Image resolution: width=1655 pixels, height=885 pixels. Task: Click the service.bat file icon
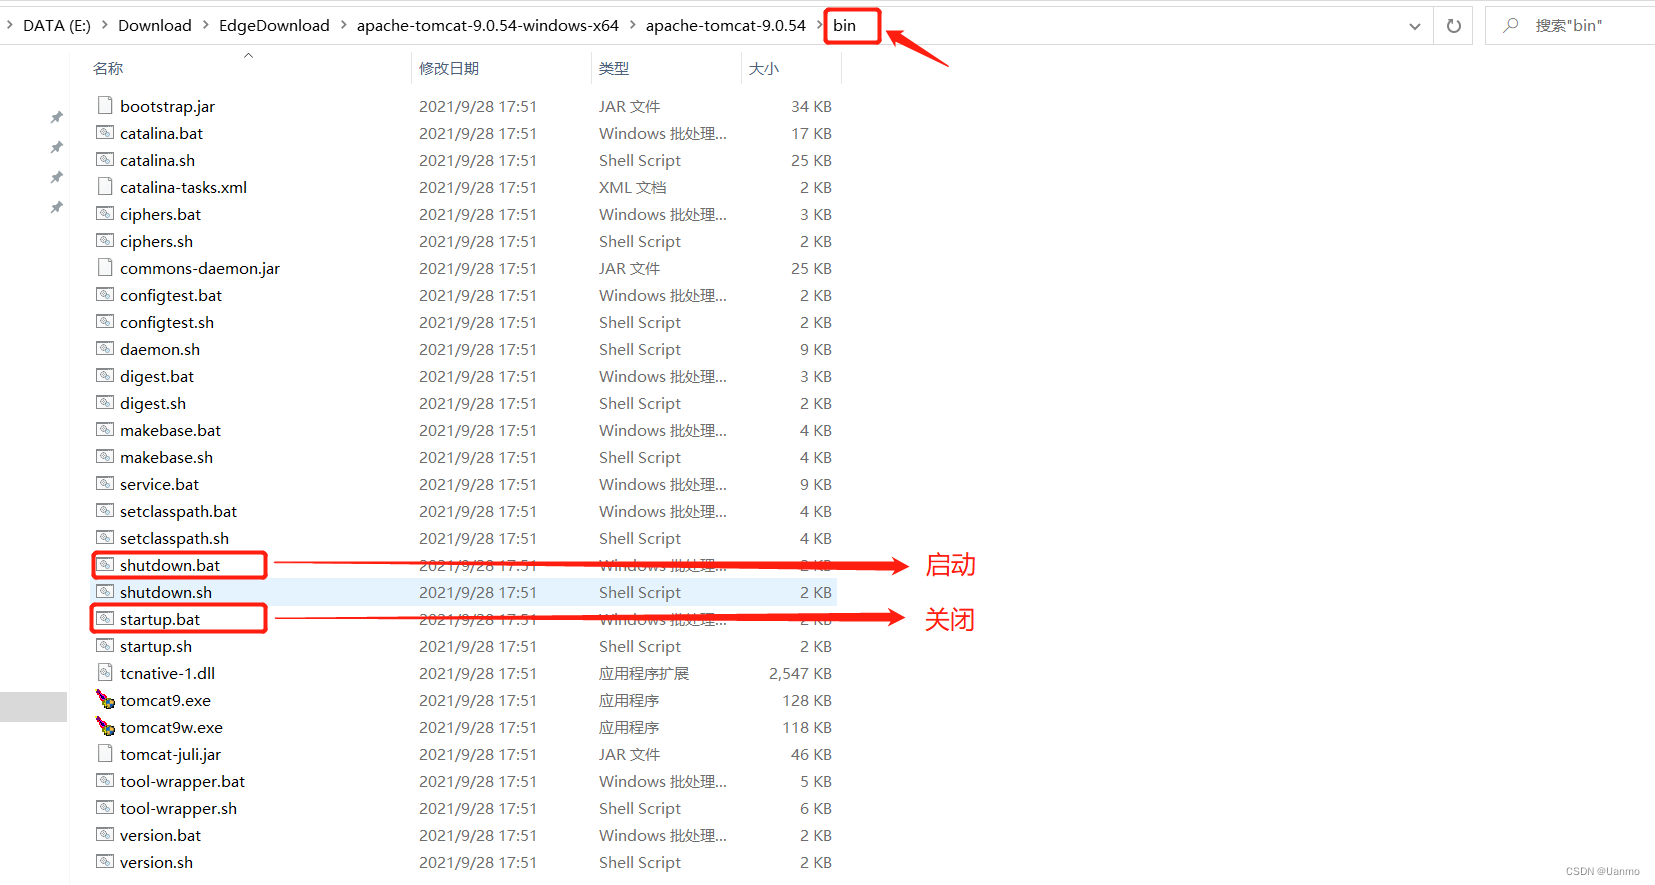(105, 483)
